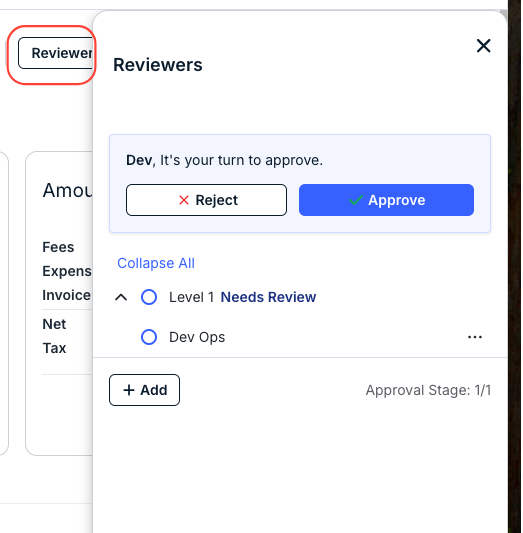Click the Fees row in Amounts card
Screen dimensions: 523x533
coord(58,247)
